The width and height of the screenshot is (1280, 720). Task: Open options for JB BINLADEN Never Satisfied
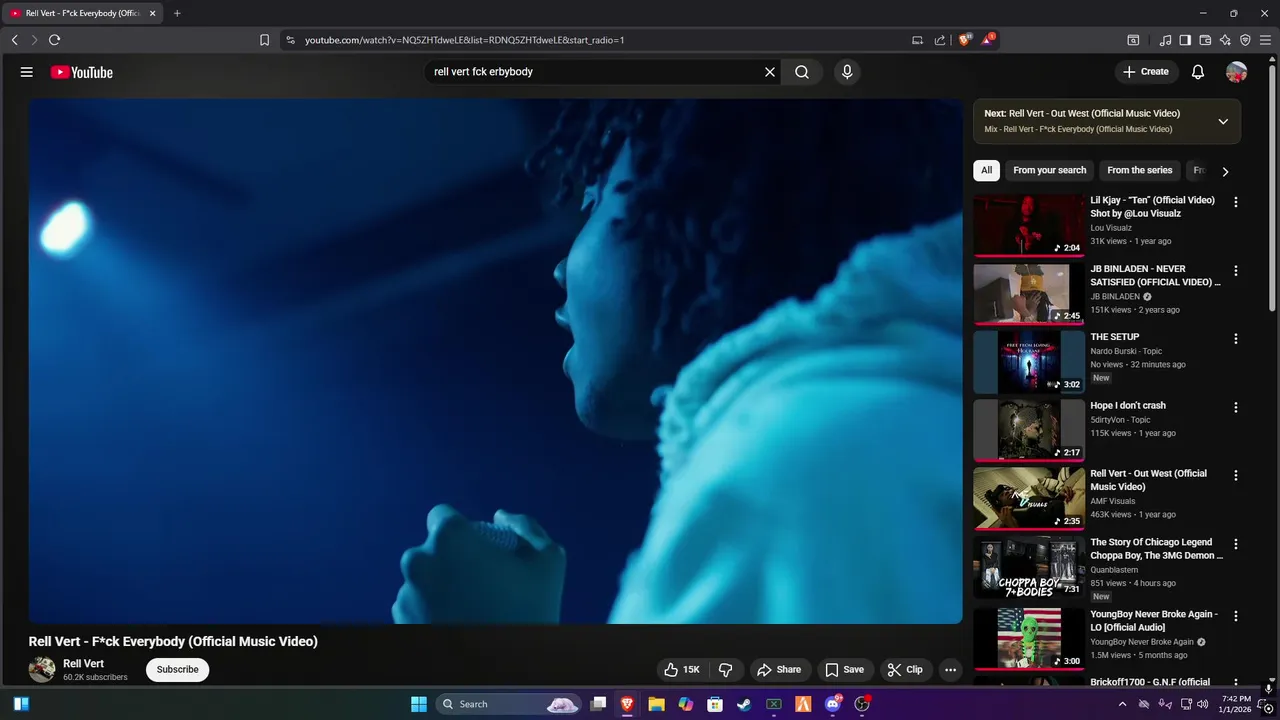click(x=1236, y=271)
